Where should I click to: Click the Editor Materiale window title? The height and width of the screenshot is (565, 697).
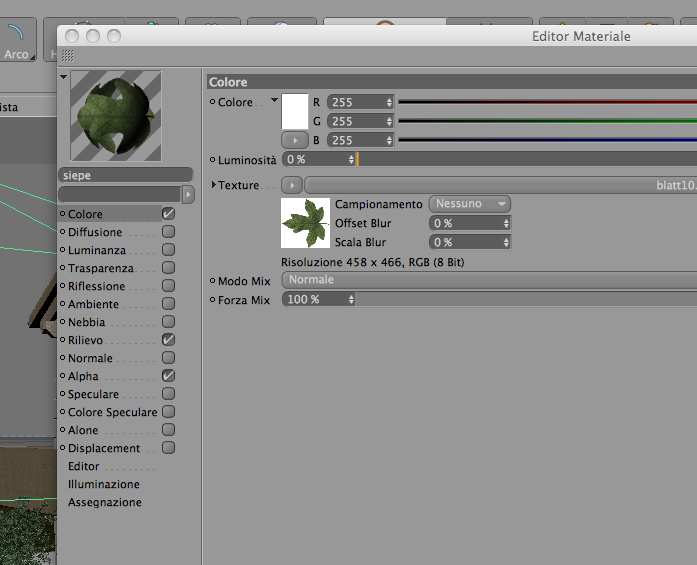(581, 36)
